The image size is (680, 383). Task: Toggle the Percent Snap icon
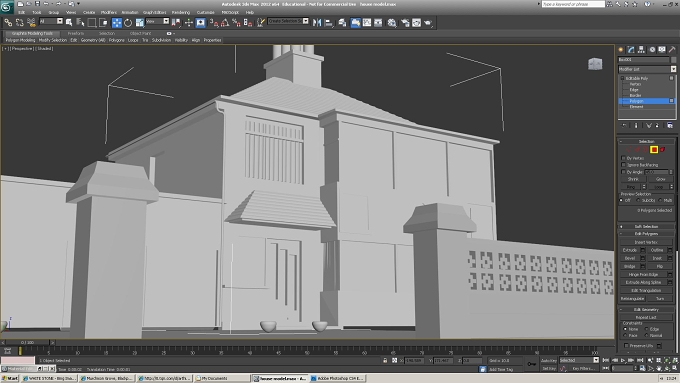(x=236, y=23)
